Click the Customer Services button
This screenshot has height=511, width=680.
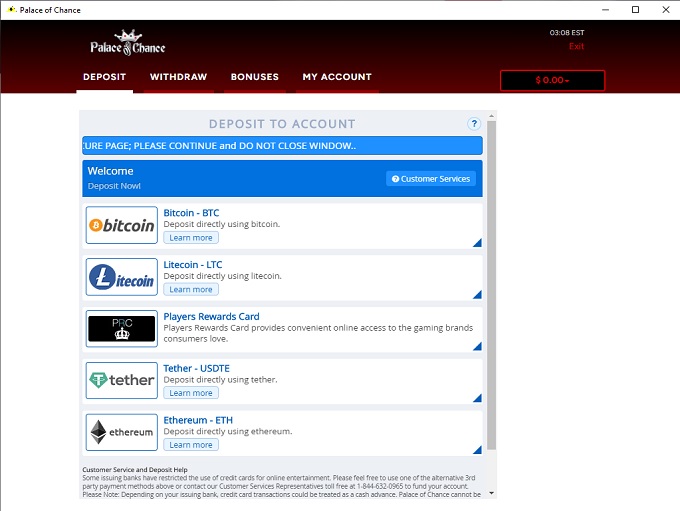[430, 179]
